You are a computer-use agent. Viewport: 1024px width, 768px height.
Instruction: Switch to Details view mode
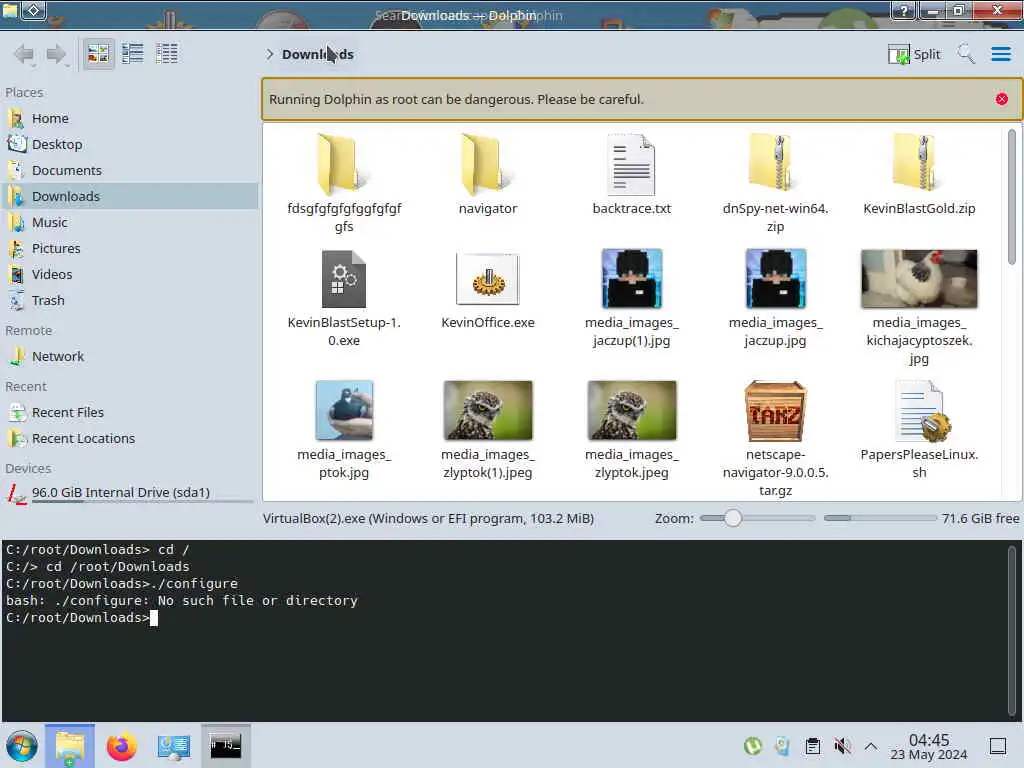[x=167, y=54]
